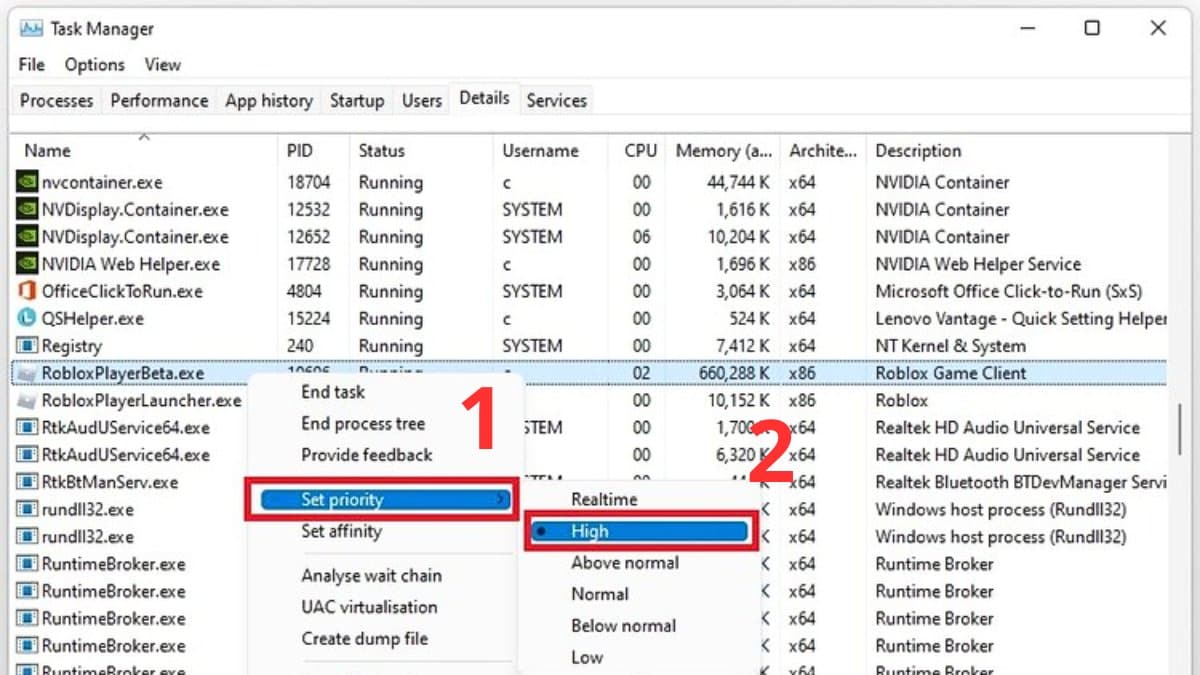Open the Options menu
The width and height of the screenshot is (1200, 675).
94,64
